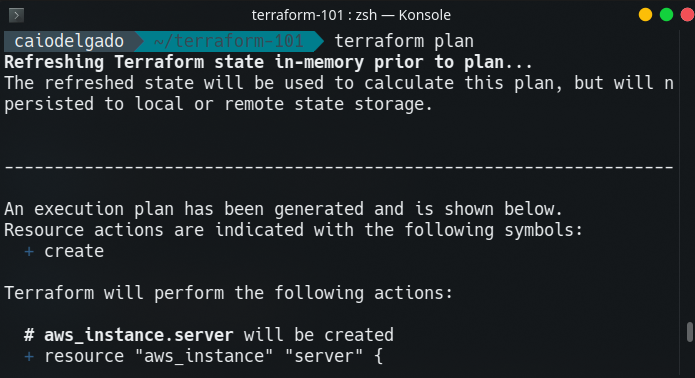Click the quoted "server" string in resource line
The height and width of the screenshot is (378, 695).
(324, 356)
